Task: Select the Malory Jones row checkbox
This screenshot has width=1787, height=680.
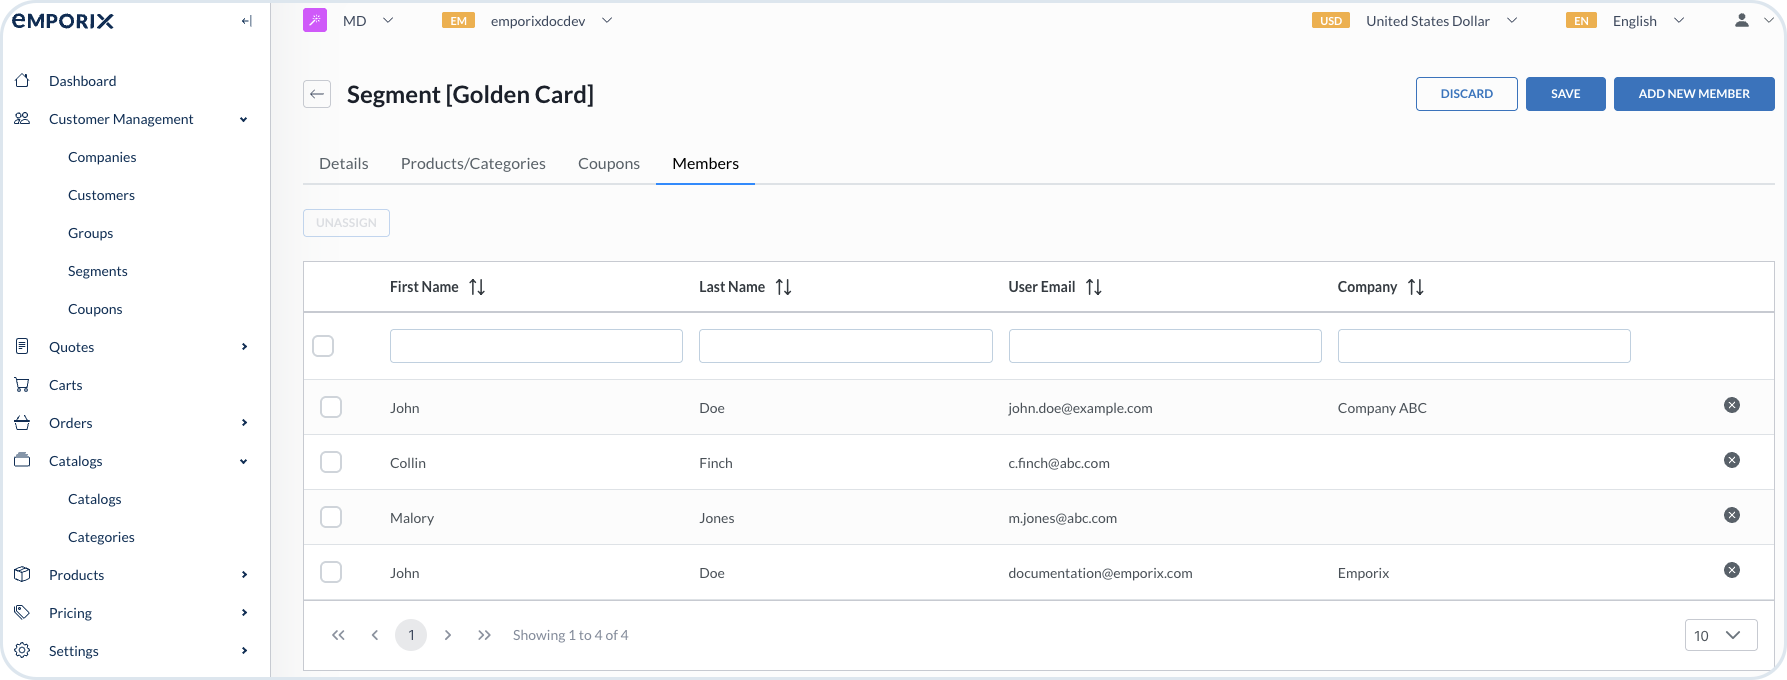Action: (331, 517)
